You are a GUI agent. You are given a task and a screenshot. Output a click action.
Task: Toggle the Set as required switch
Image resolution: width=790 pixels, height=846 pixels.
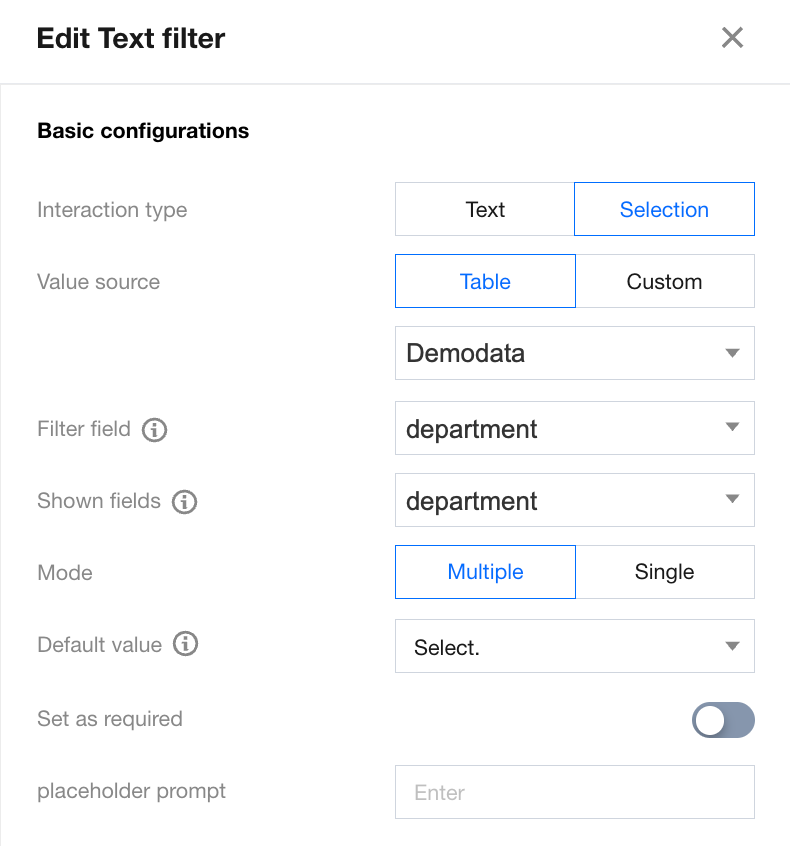pyautogui.click(x=723, y=720)
